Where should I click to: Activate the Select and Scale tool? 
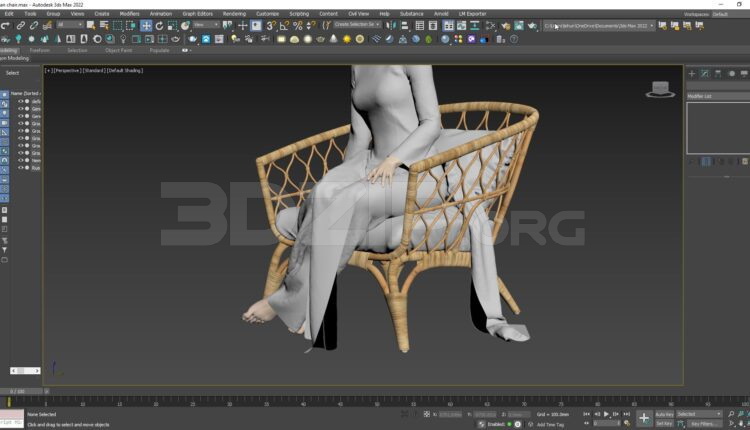pyautogui.click(x=172, y=25)
